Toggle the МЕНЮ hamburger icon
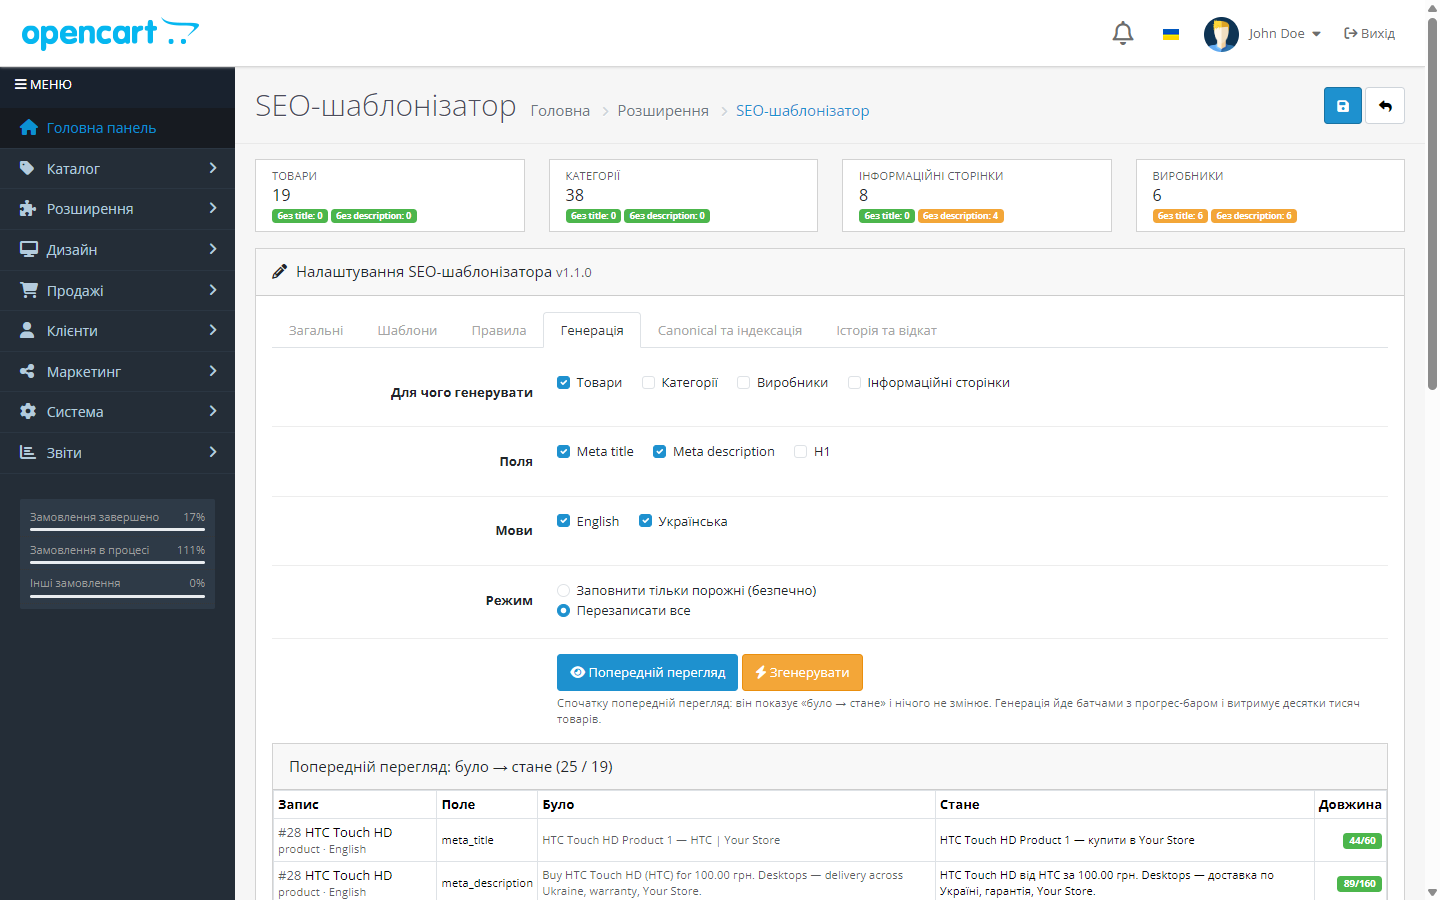 point(20,85)
